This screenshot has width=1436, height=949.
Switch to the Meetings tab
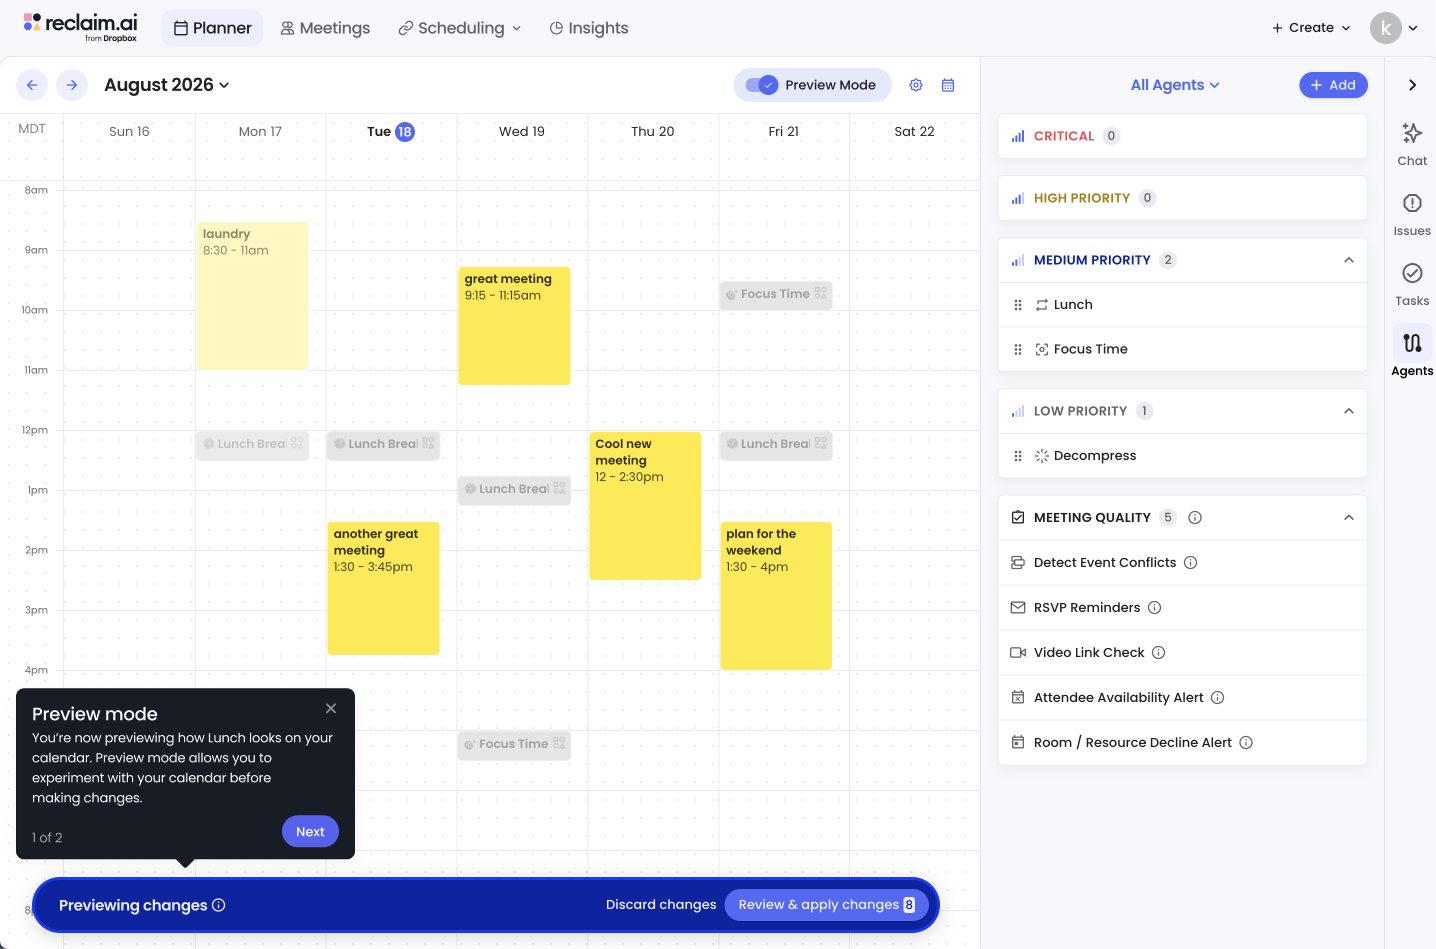click(x=325, y=28)
